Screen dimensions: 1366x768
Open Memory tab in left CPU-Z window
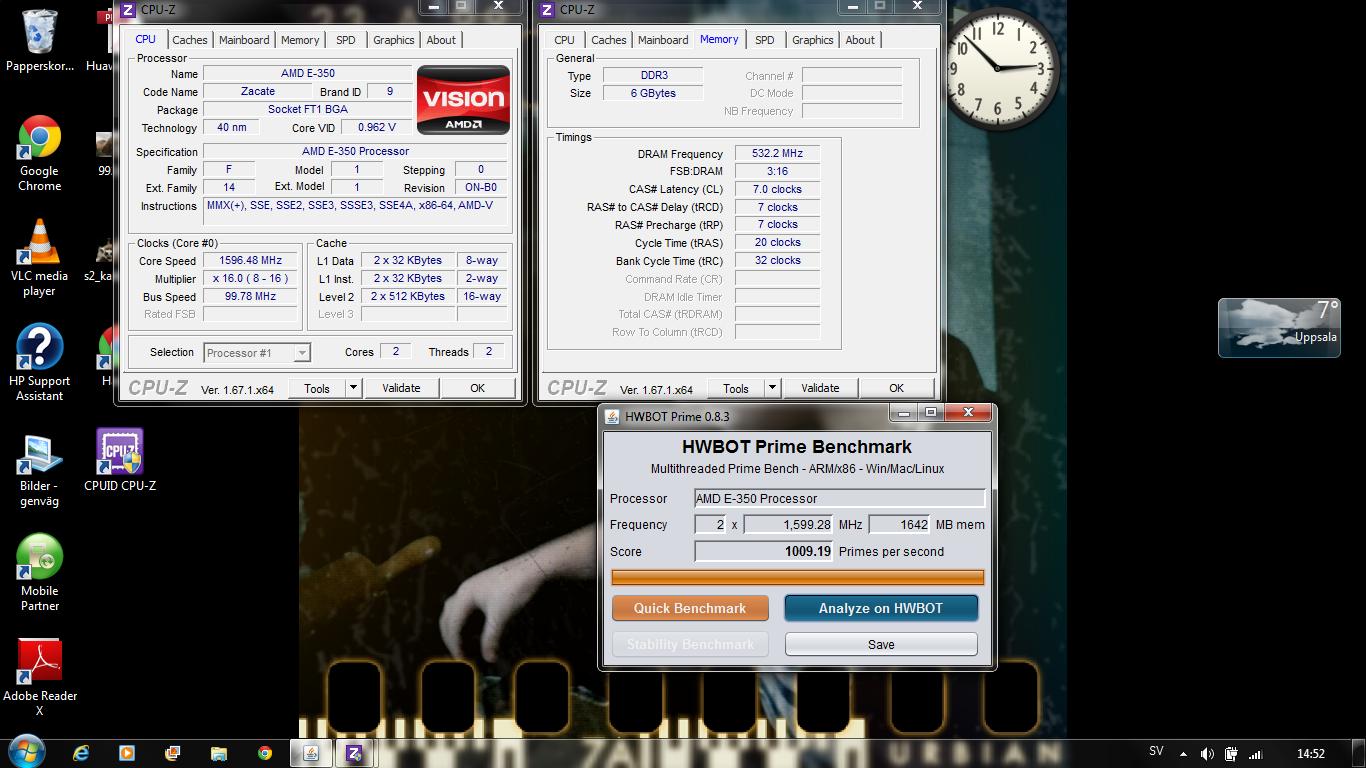click(x=300, y=40)
